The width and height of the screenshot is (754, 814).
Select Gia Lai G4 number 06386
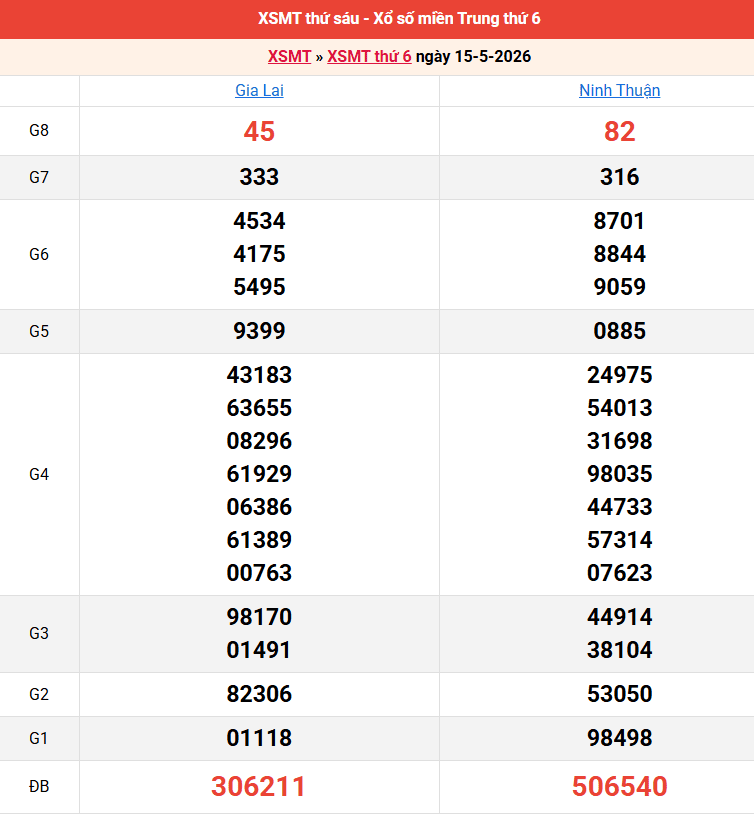259,507
